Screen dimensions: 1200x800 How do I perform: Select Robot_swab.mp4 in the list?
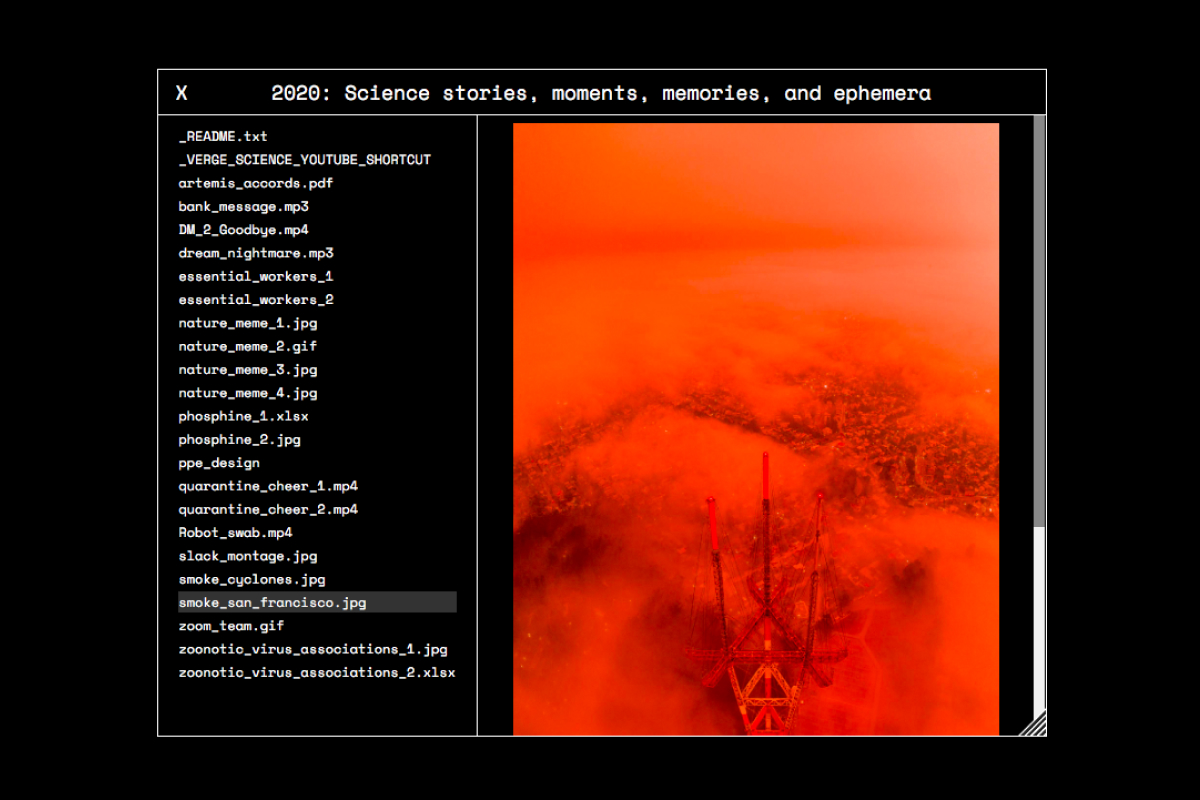tap(235, 533)
